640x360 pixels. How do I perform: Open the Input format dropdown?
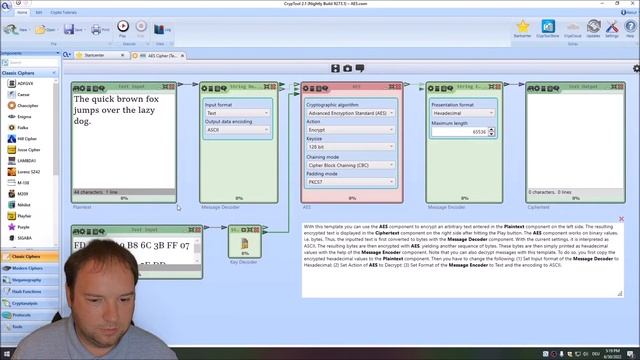tap(237, 113)
